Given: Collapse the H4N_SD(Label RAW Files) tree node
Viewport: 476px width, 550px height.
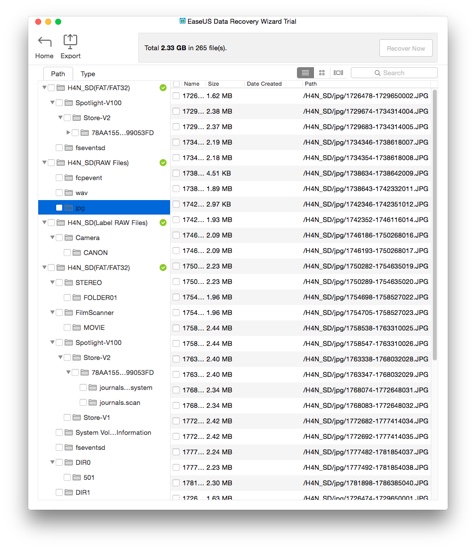Looking at the screenshot, I should click(44, 222).
